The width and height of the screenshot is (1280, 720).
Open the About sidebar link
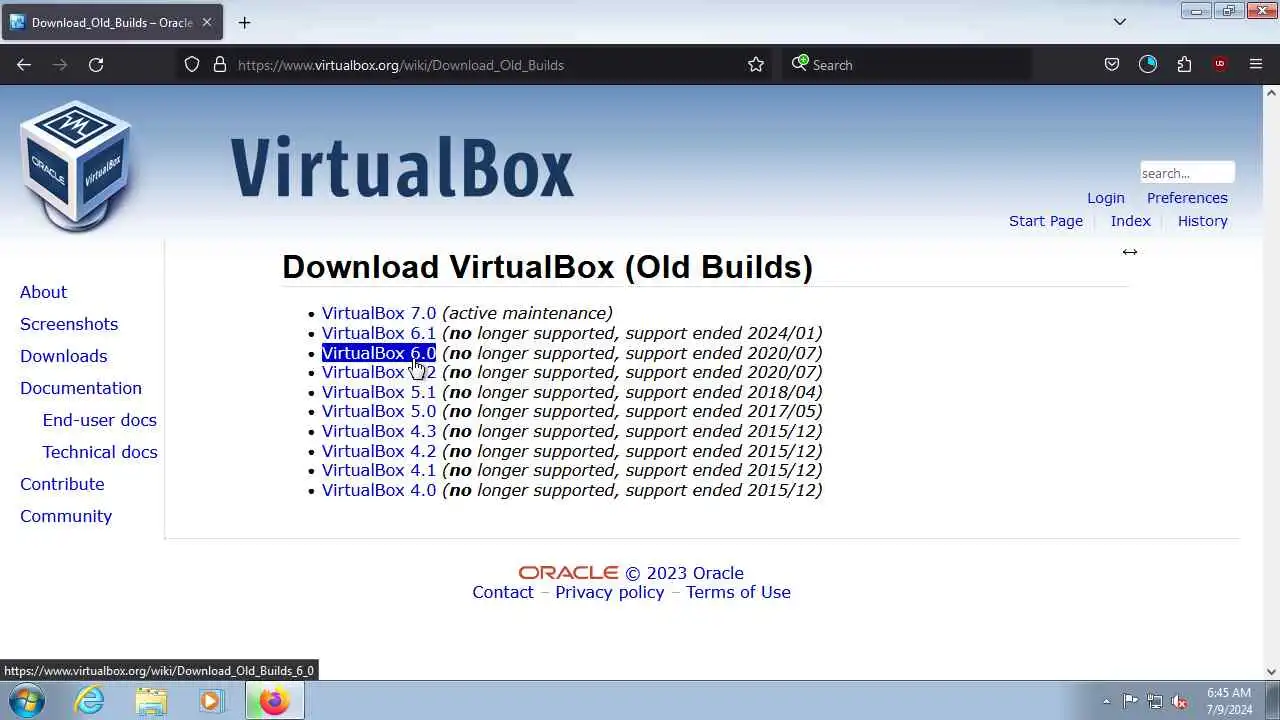pyautogui.click(x=43, y=292)
